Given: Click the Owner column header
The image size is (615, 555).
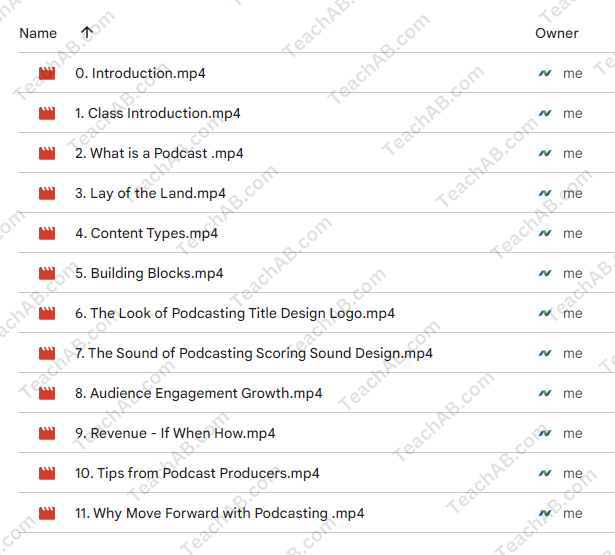Looking at the screenshot, I should coord(556,33).
